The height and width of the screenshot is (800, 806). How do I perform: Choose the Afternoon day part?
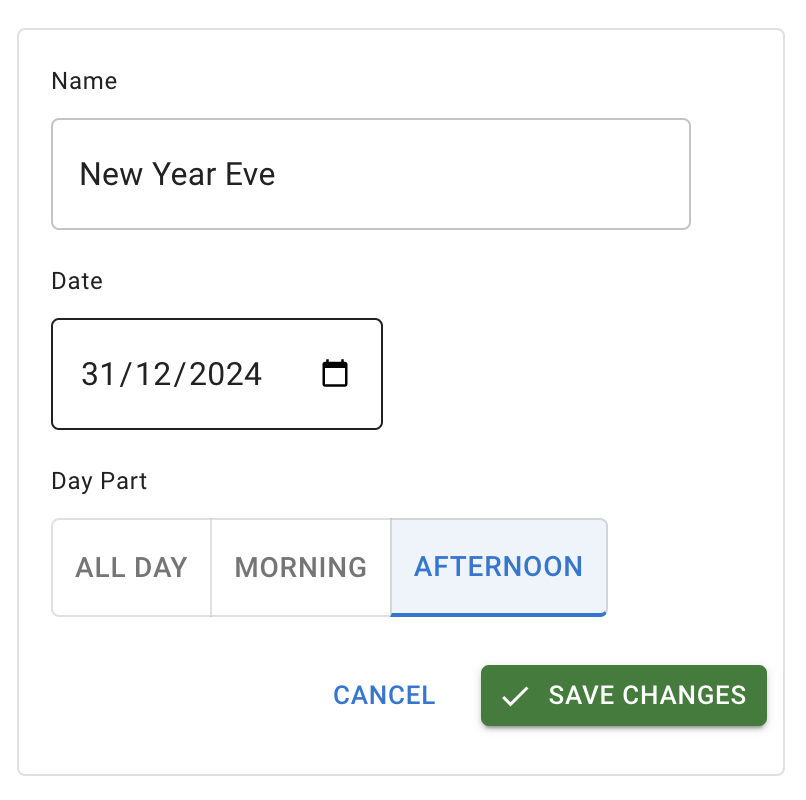pos(498,567)
